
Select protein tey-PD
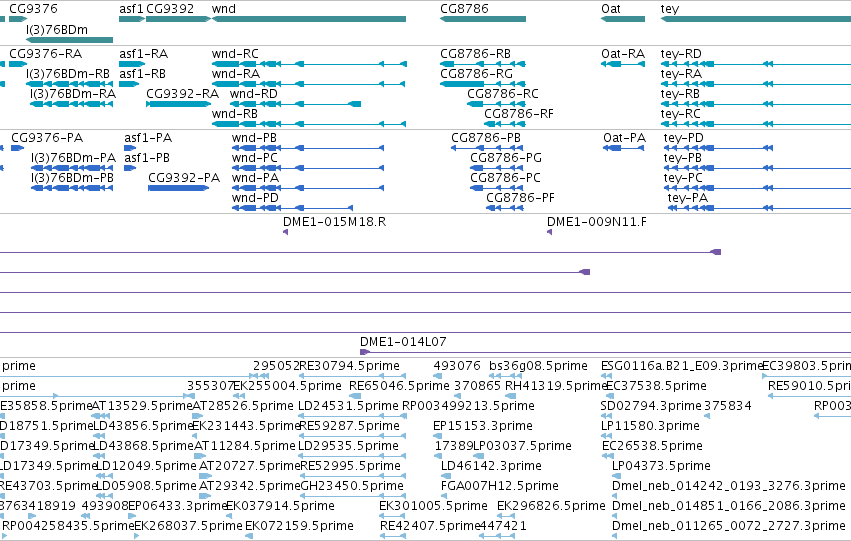click(684, 138)
